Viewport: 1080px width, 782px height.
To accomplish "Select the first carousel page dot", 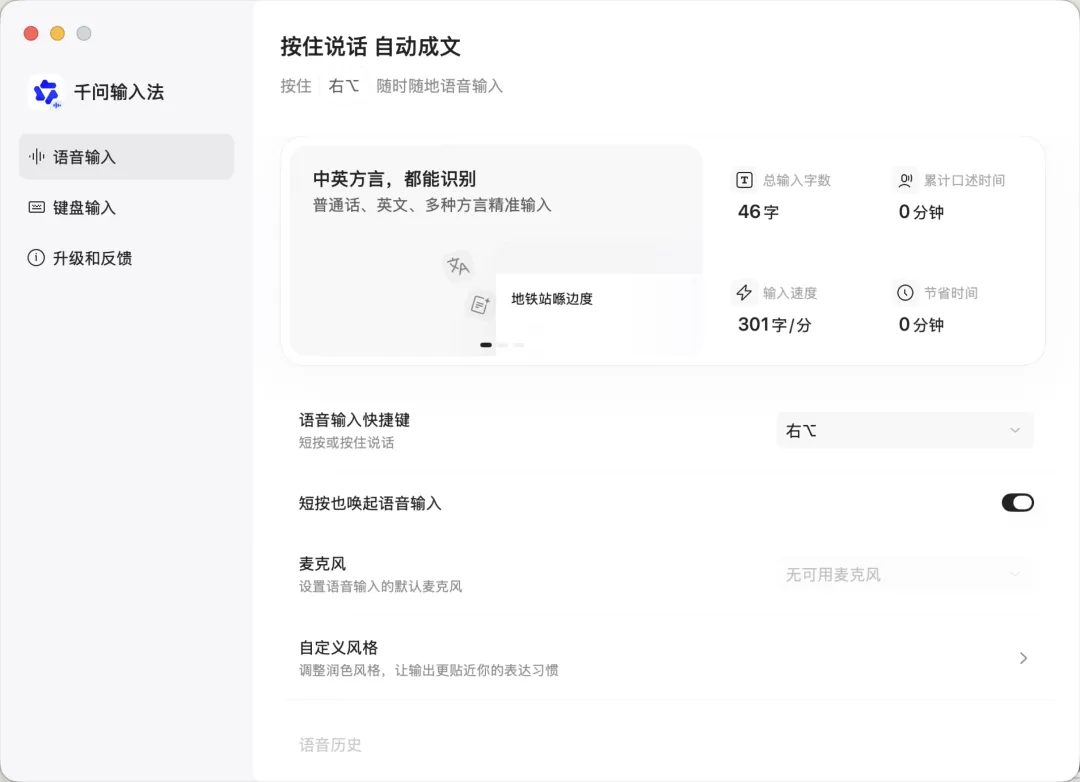I will (x=486, y=344).
